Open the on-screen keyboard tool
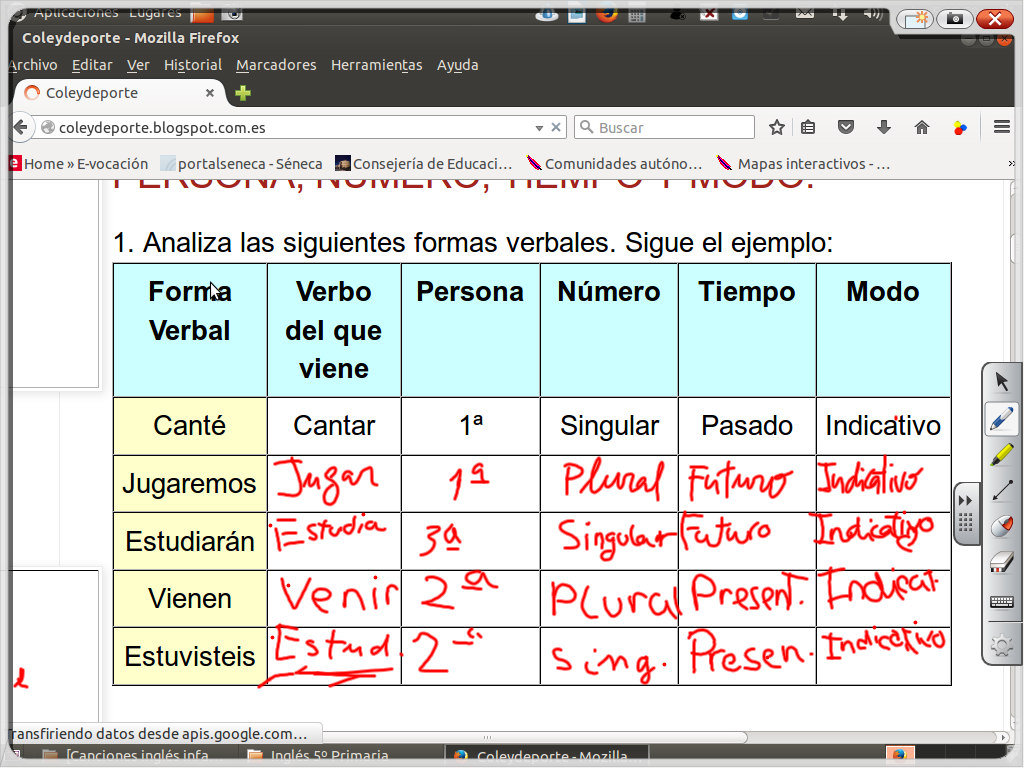Screen dimensions: 1024x768 tap(1001, 601)
